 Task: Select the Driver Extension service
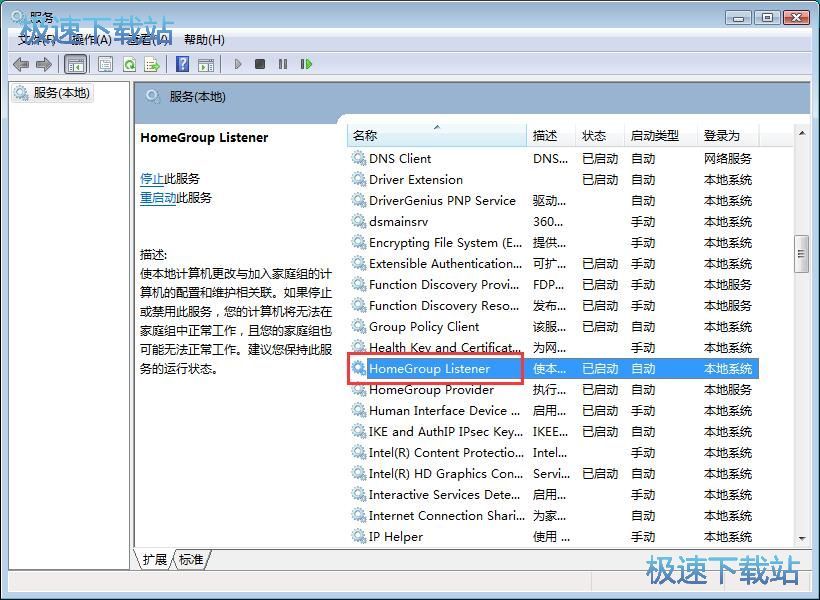point(553,179)
